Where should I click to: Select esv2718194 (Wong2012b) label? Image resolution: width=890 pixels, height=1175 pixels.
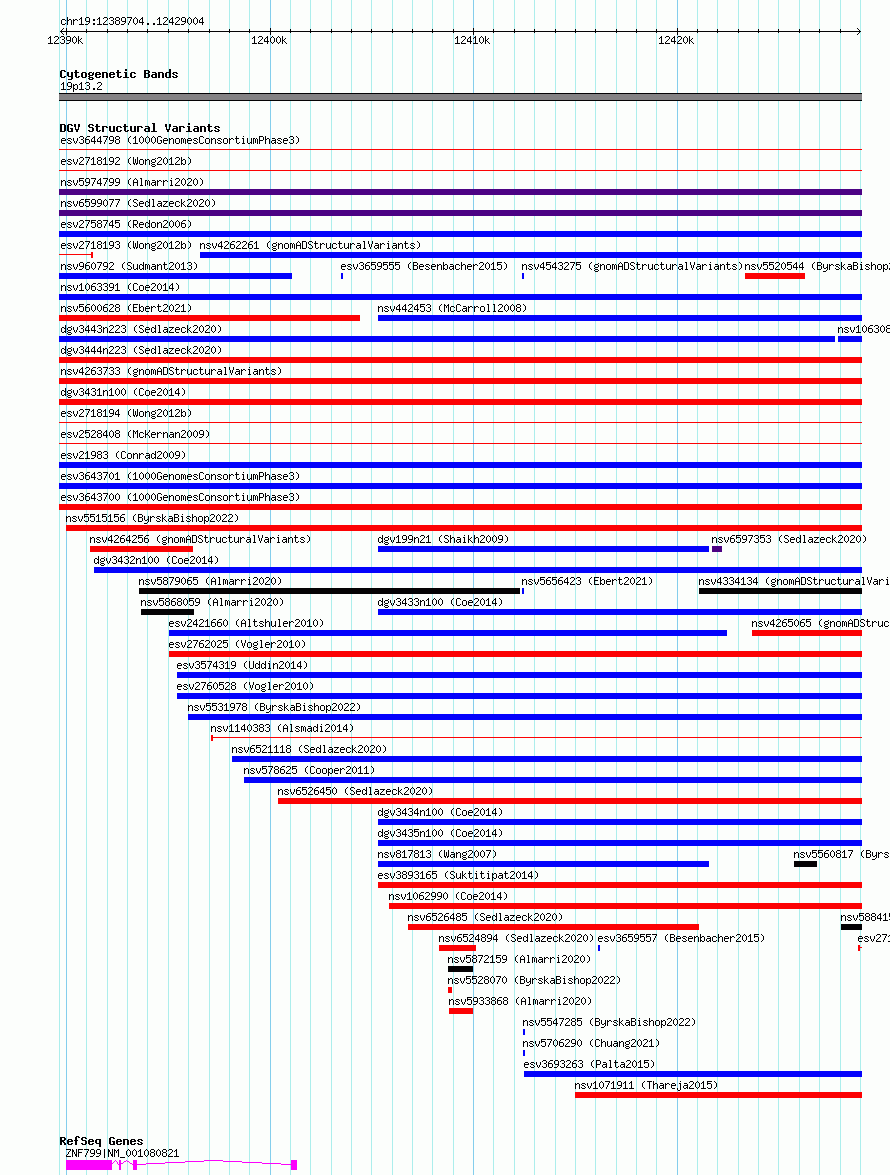126,413
